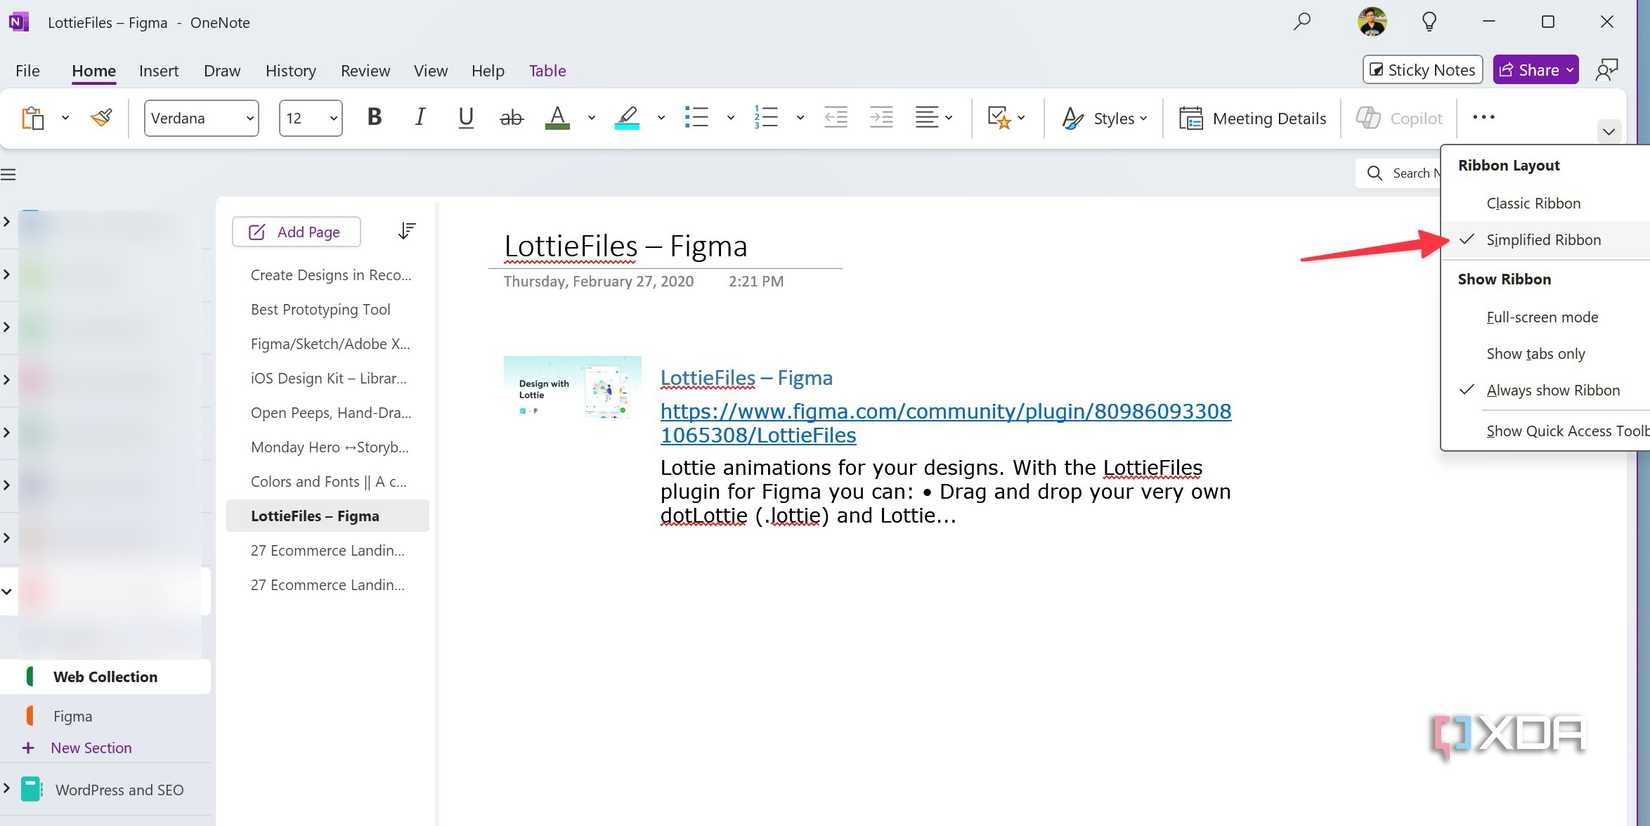
Task: Toggle strikethrough formatting
Action: [511, 118]
